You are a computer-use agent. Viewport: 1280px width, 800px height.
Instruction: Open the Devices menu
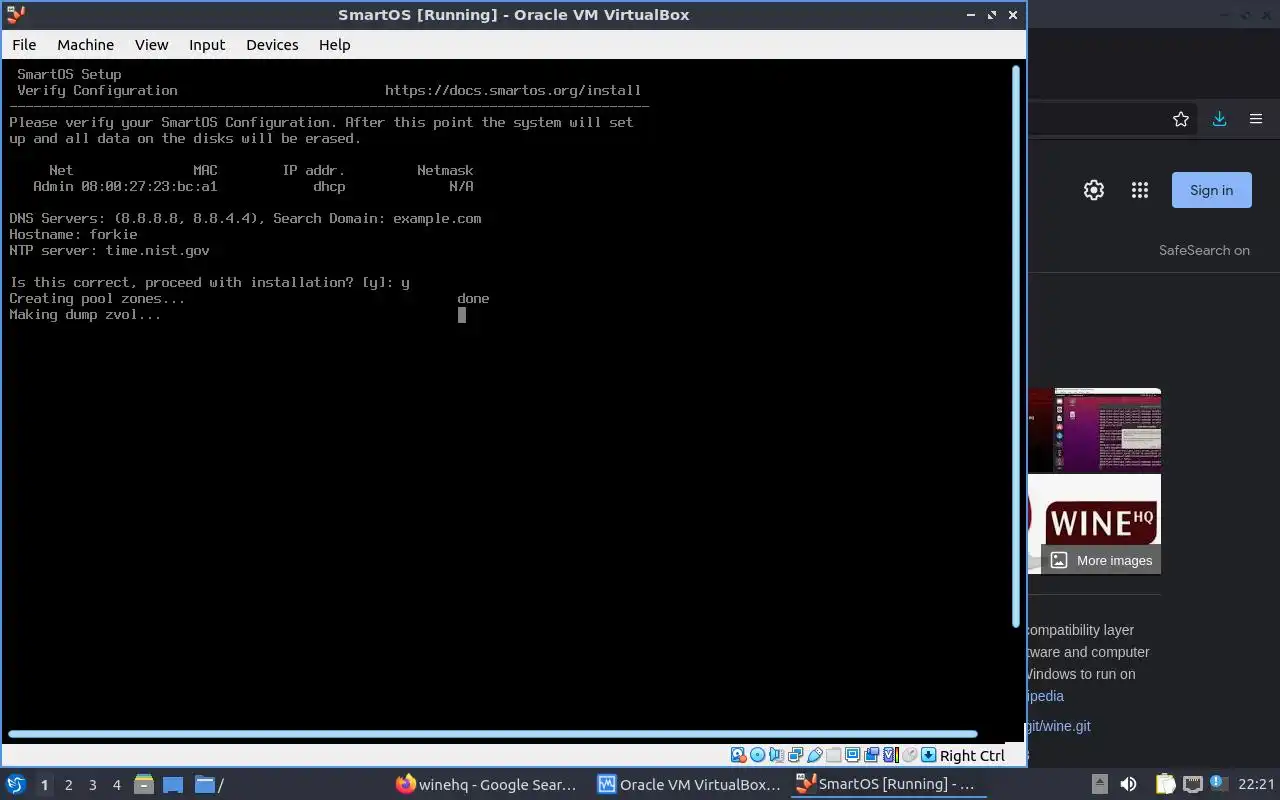tap(272, 44)
